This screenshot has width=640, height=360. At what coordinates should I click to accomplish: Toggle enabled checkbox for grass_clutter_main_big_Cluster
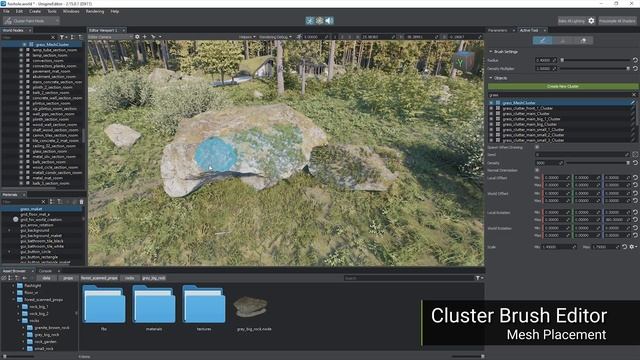[491, 124]
